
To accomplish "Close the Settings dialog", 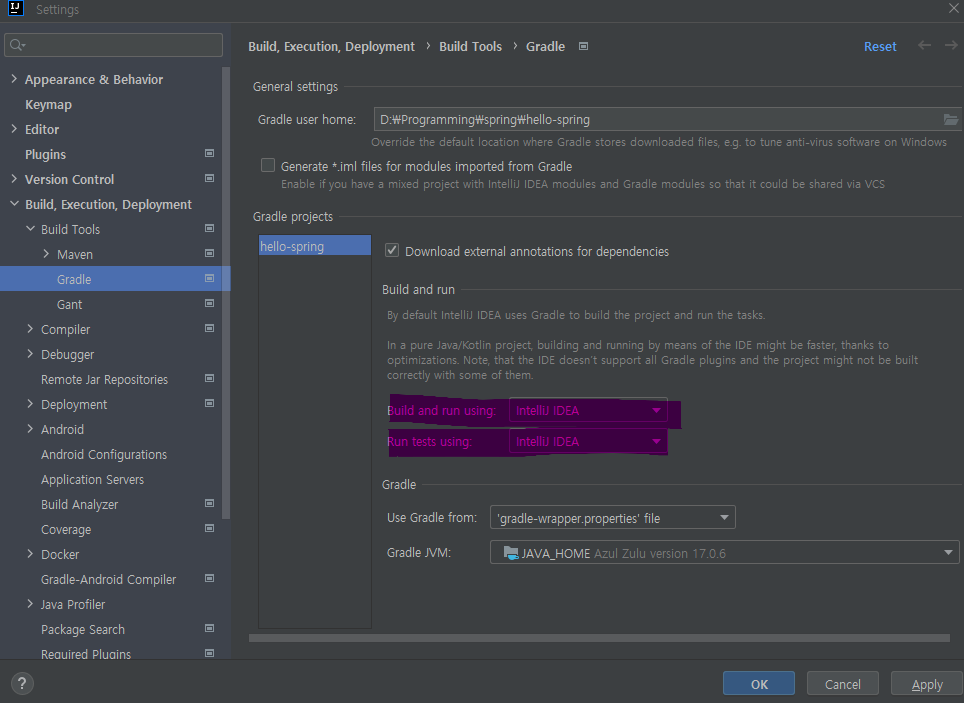I will [x=953, y=9].
